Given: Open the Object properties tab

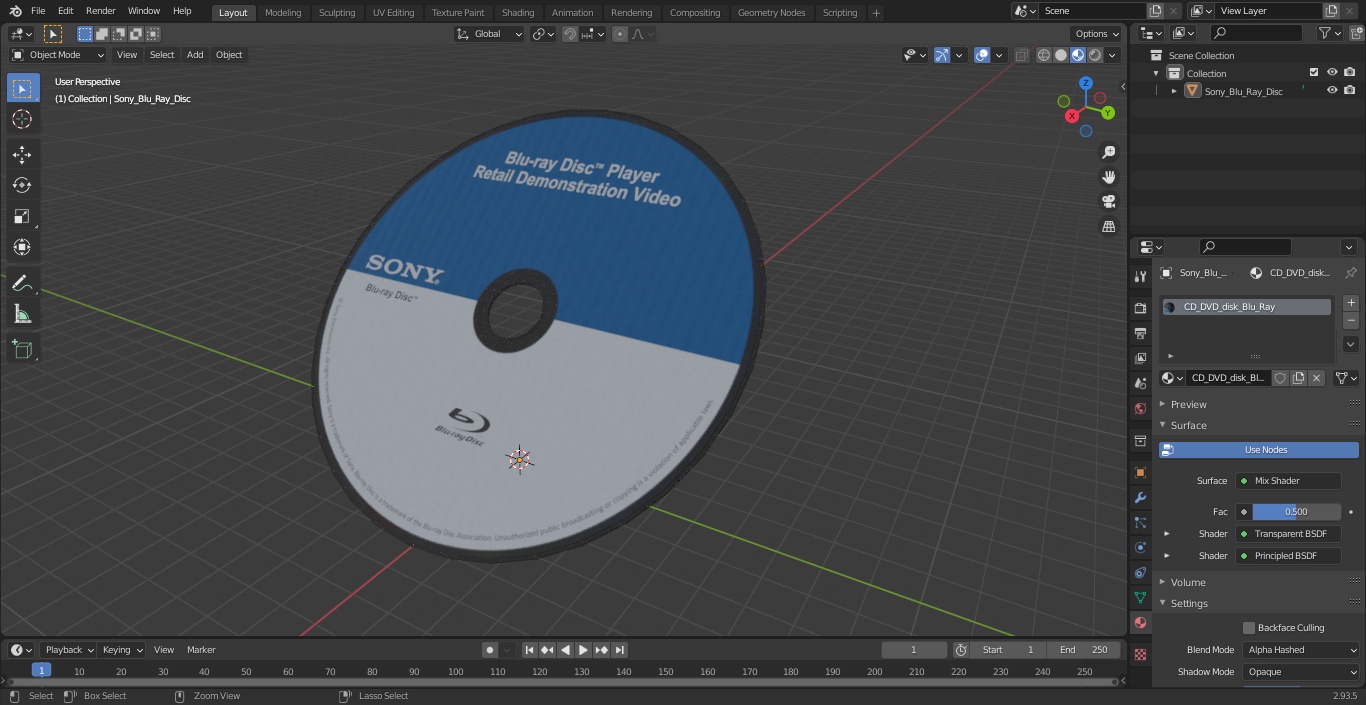Looking at the screenshot, I should tap(1140, 472).
